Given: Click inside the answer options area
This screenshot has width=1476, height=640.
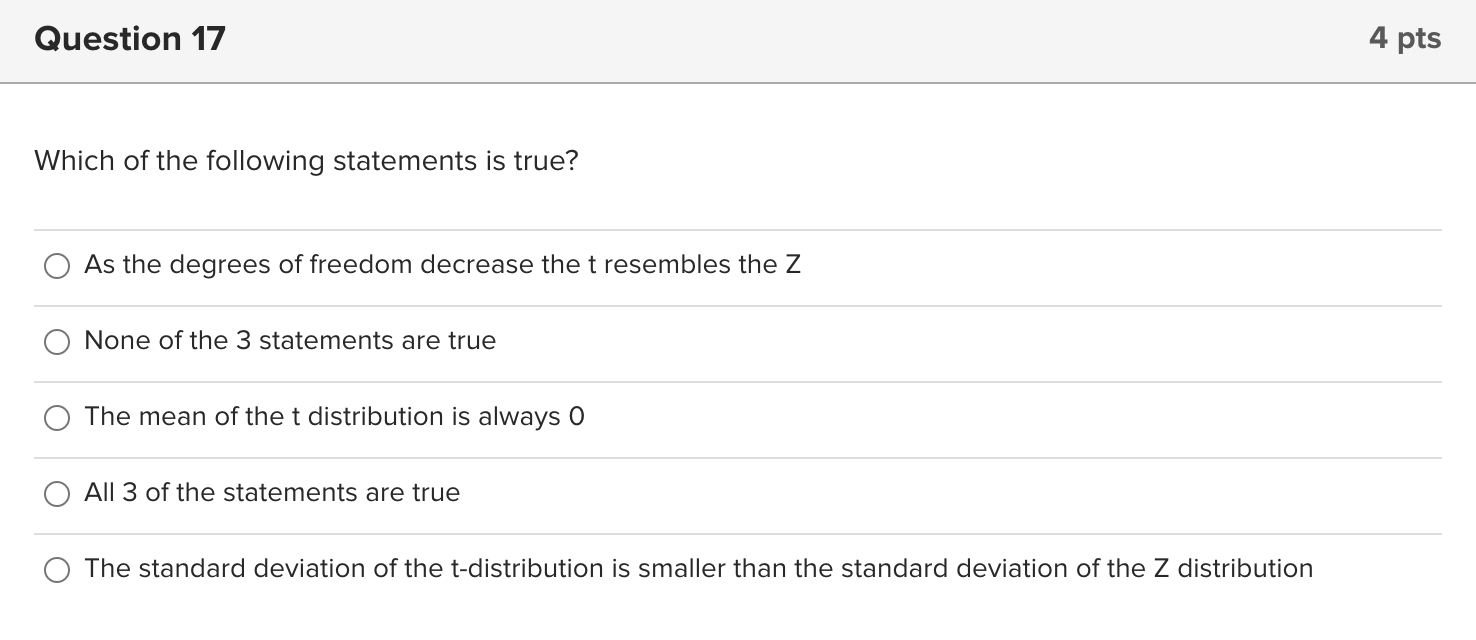Looking at the screenshot, I should point(738,420).
